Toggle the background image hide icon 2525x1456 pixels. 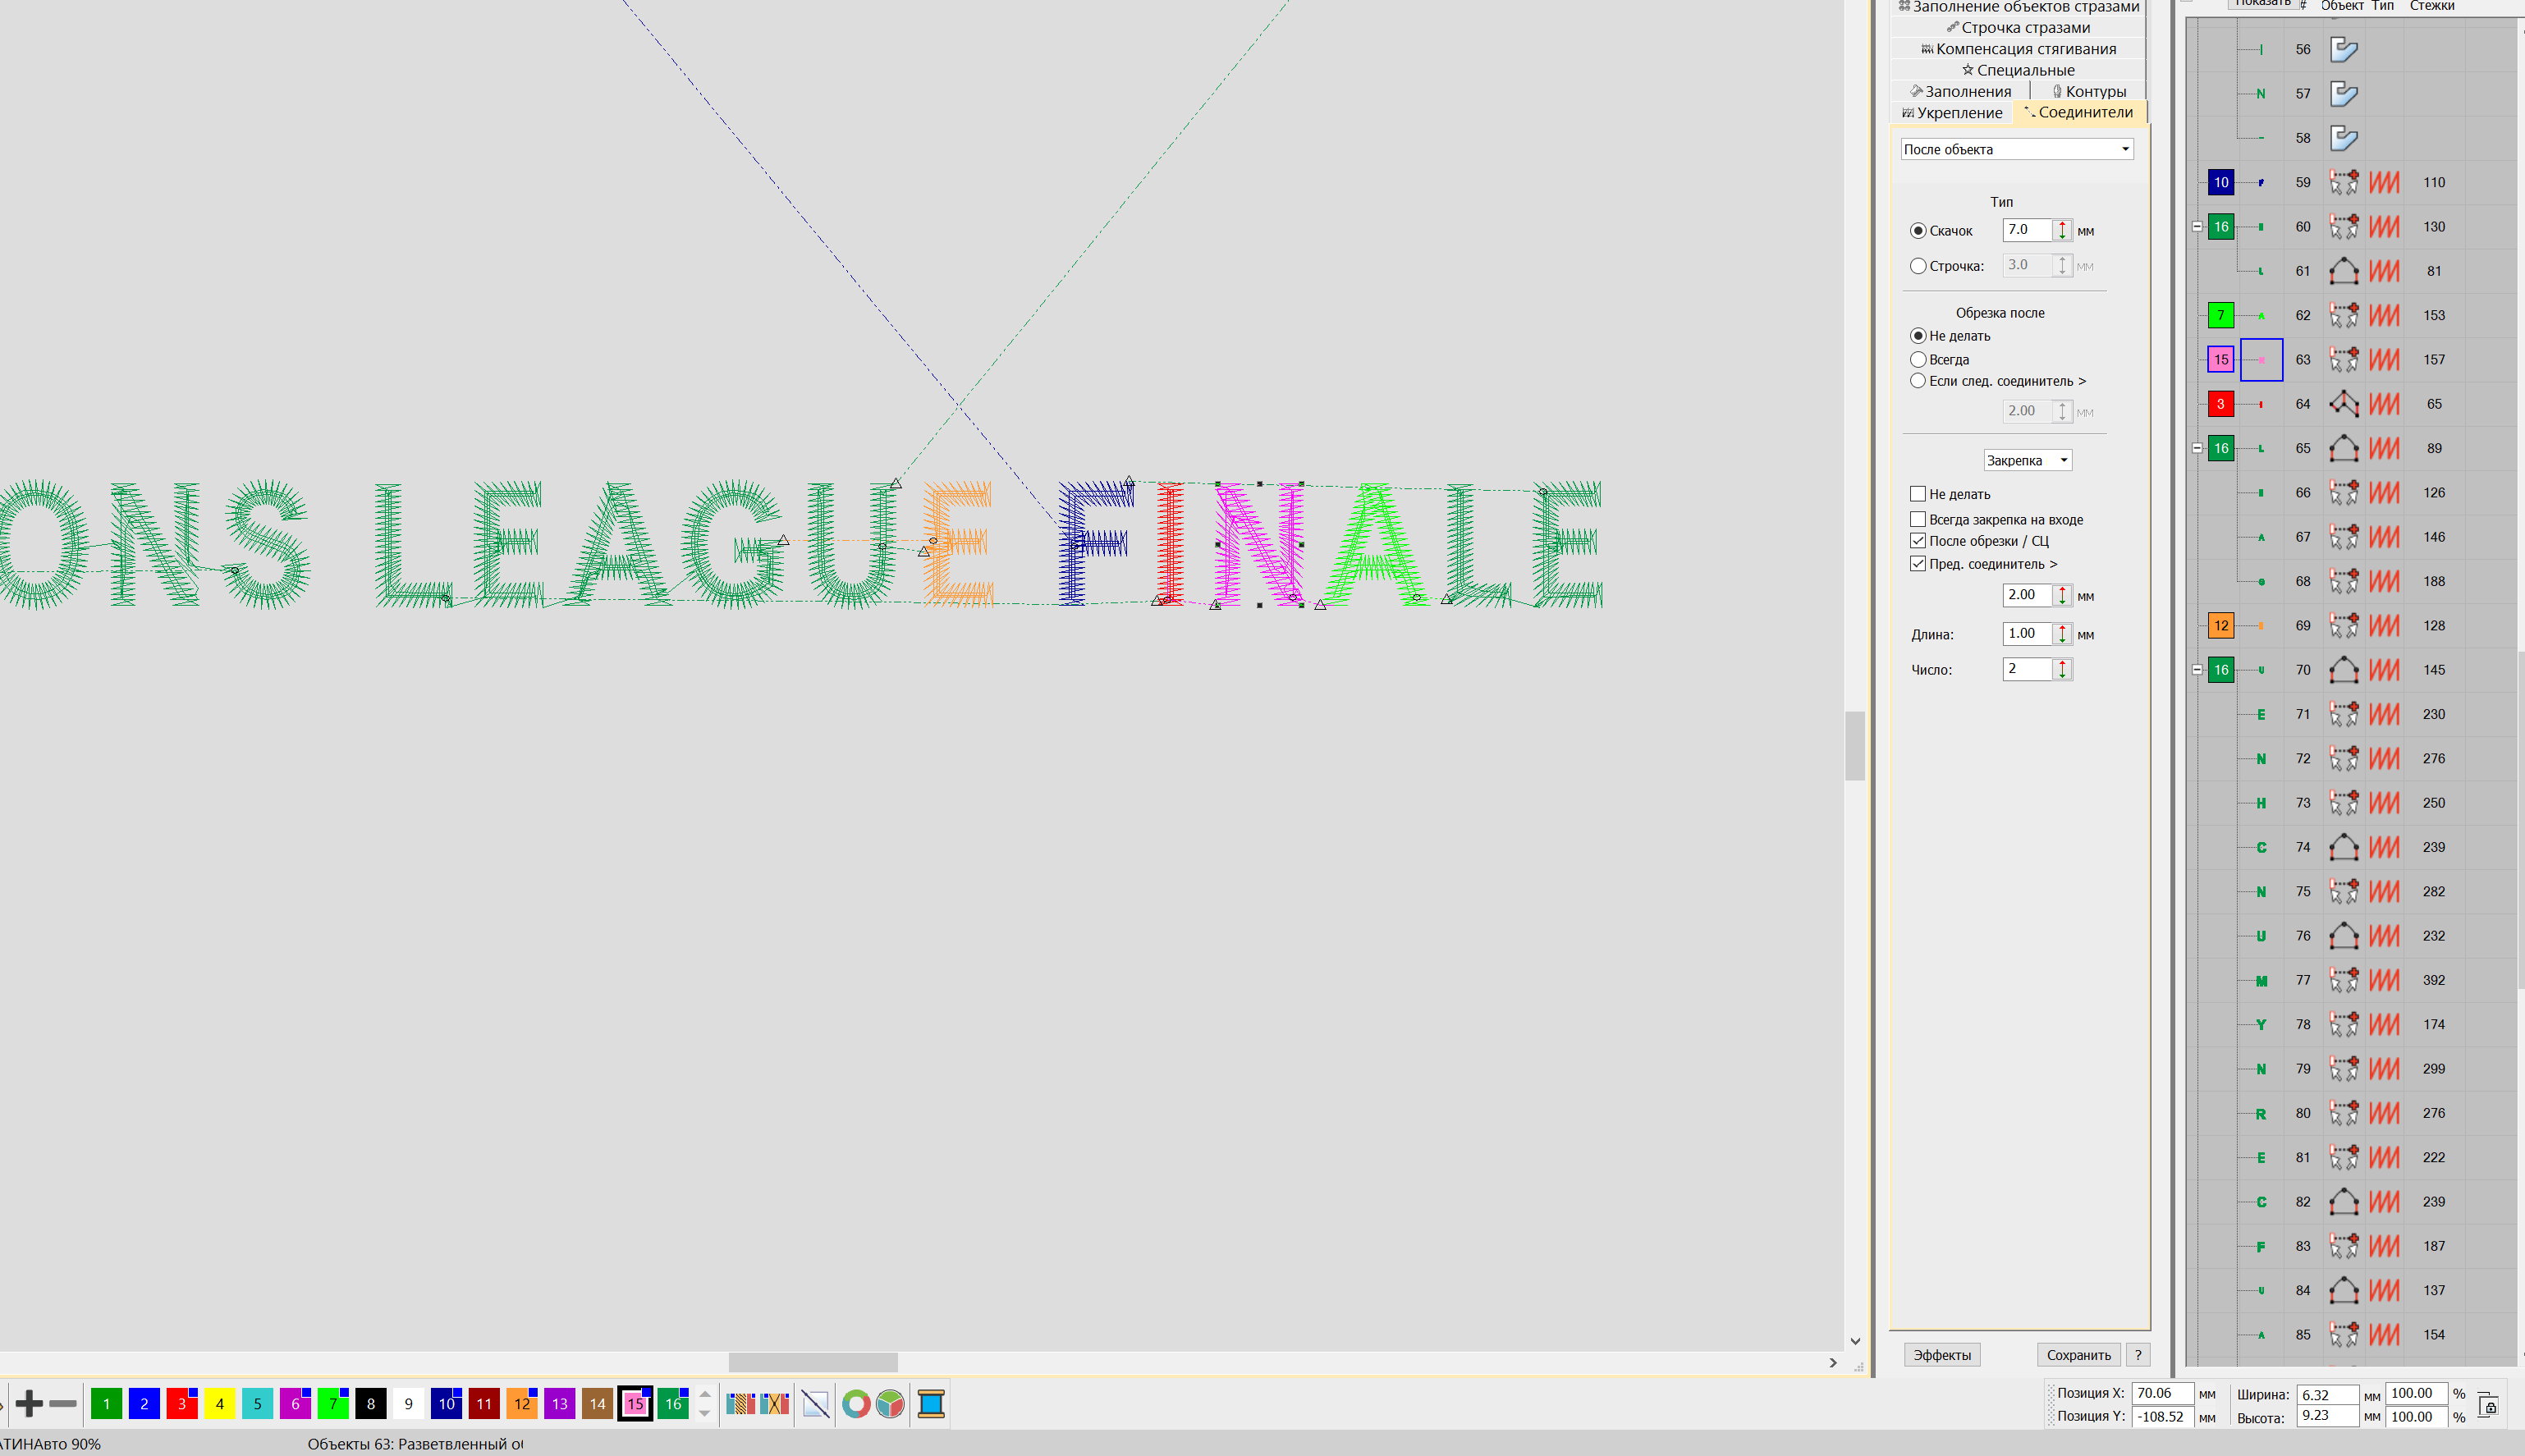816,1404
